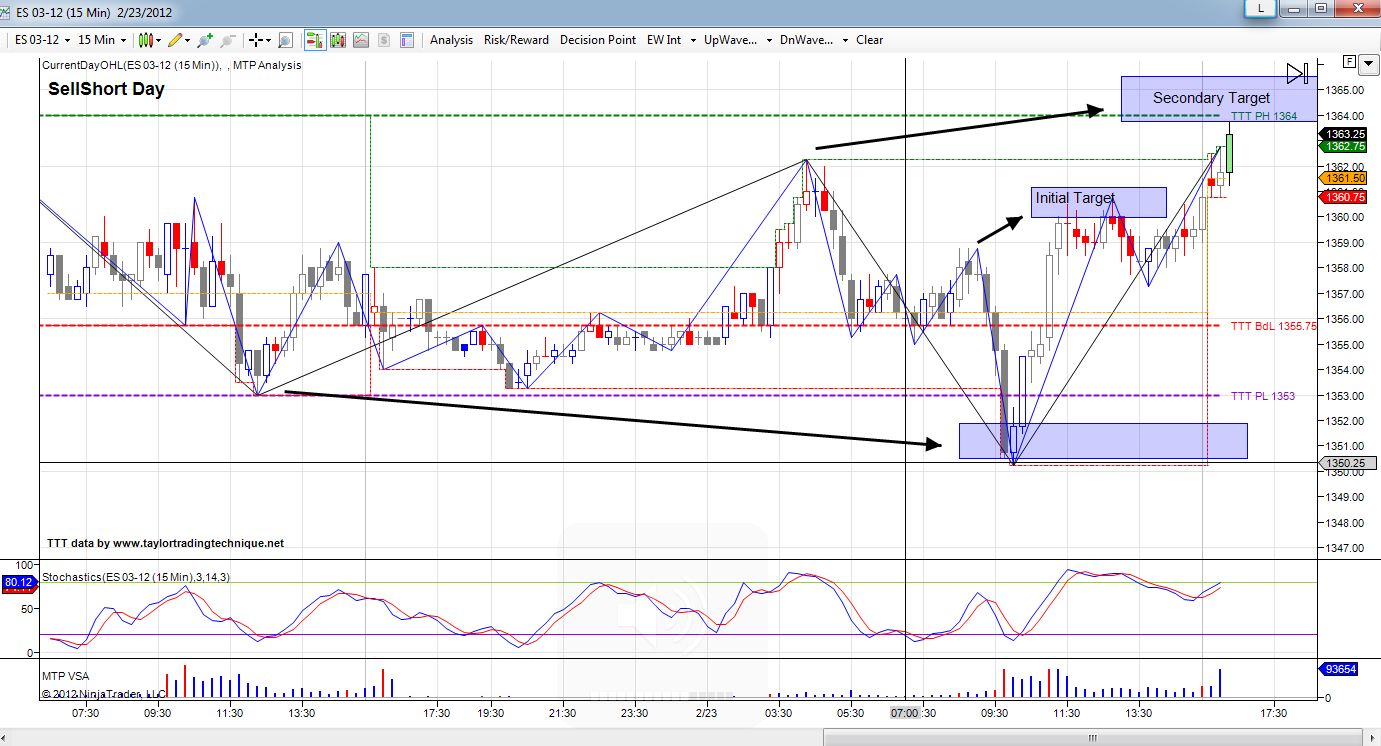
Task: Click the green 1362.75 price marker
Action: tap(1345, 146)
